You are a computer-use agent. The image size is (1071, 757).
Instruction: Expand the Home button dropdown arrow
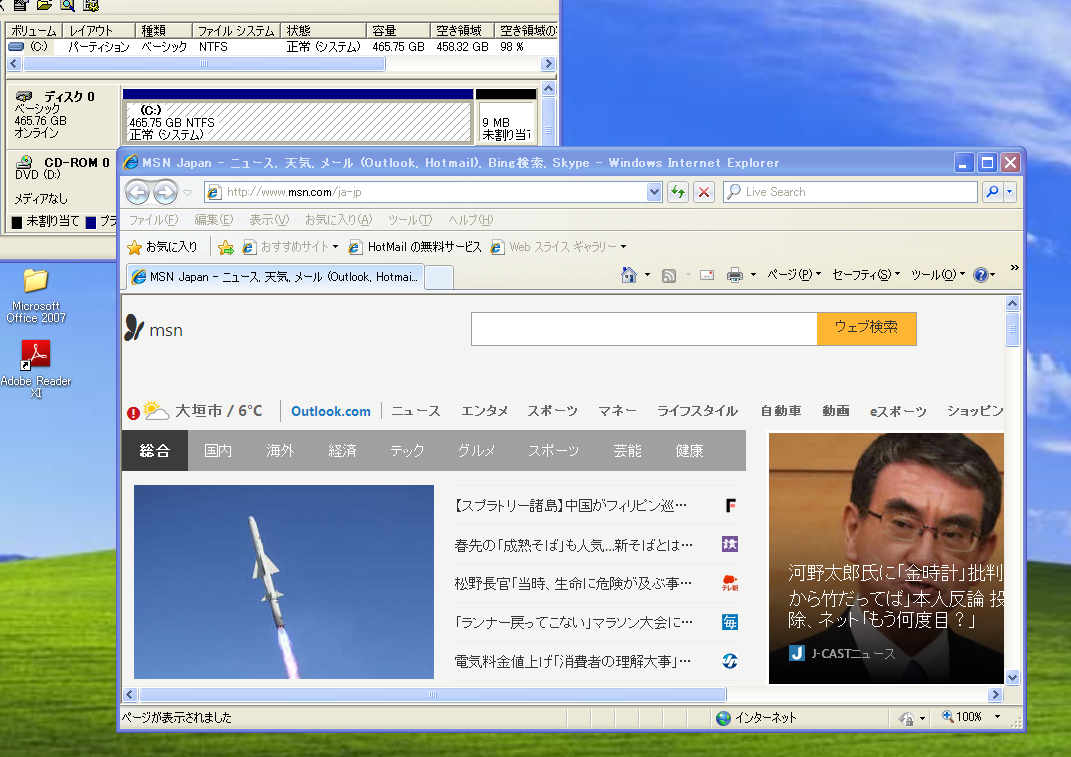click(647, 275)
